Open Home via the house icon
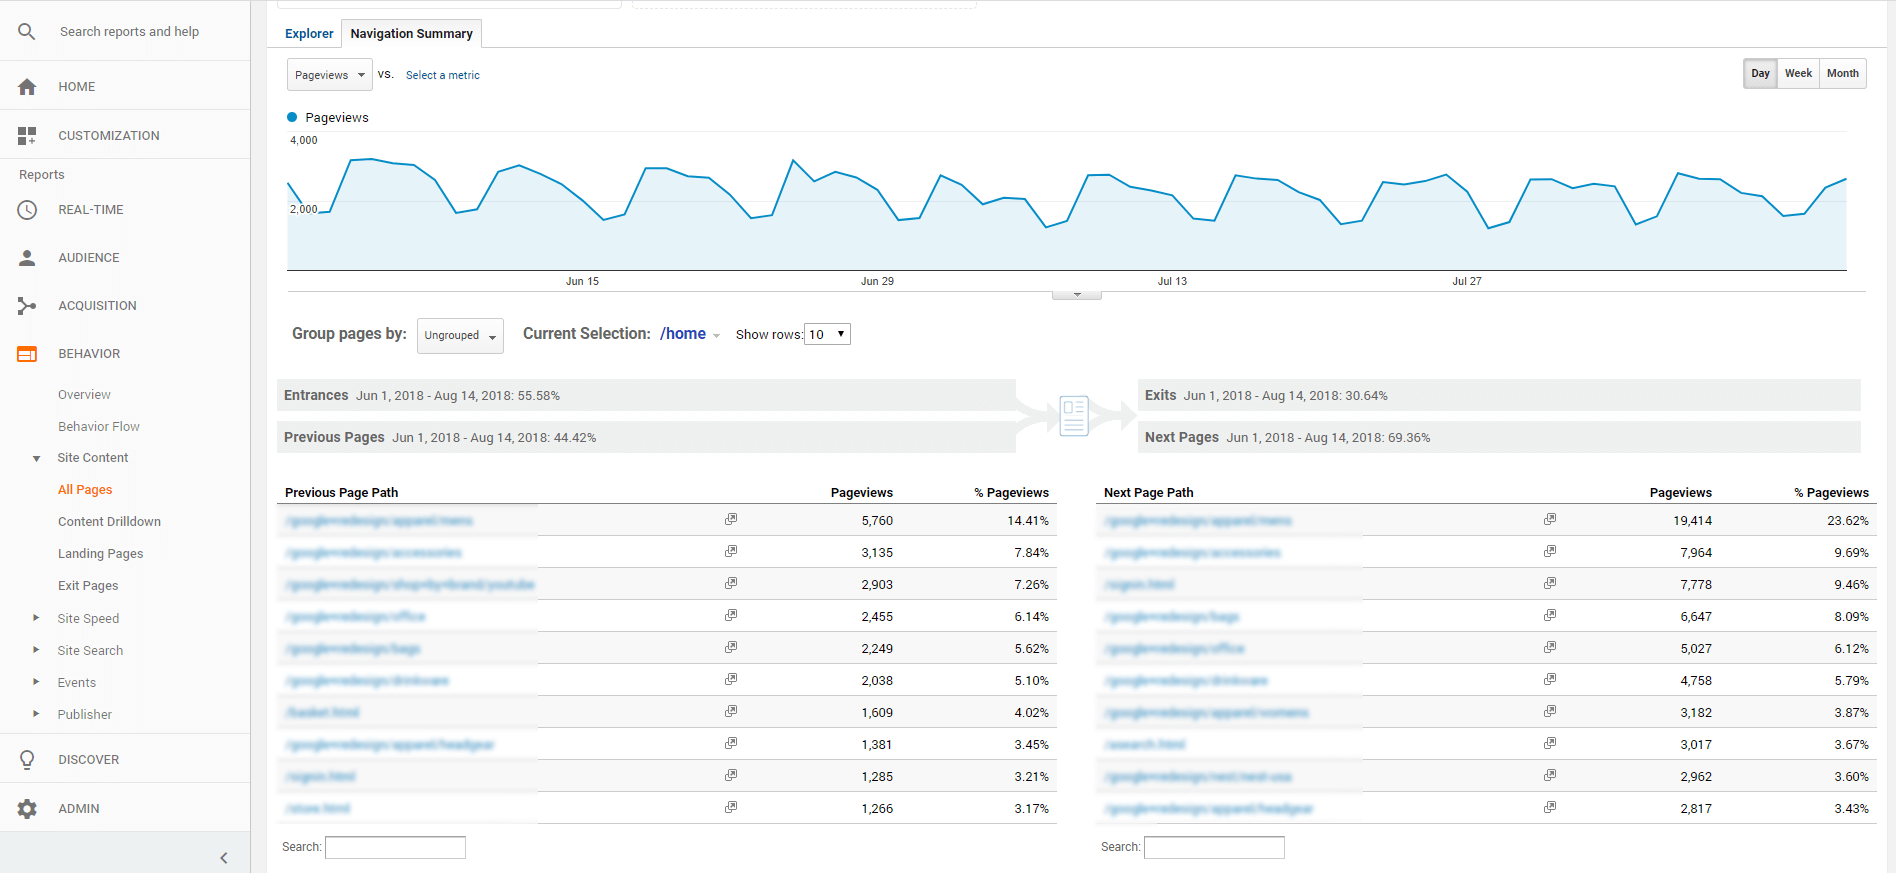The height and width of the screenshot is (873, 1896). pyautogui.click(x=27, y=87)
